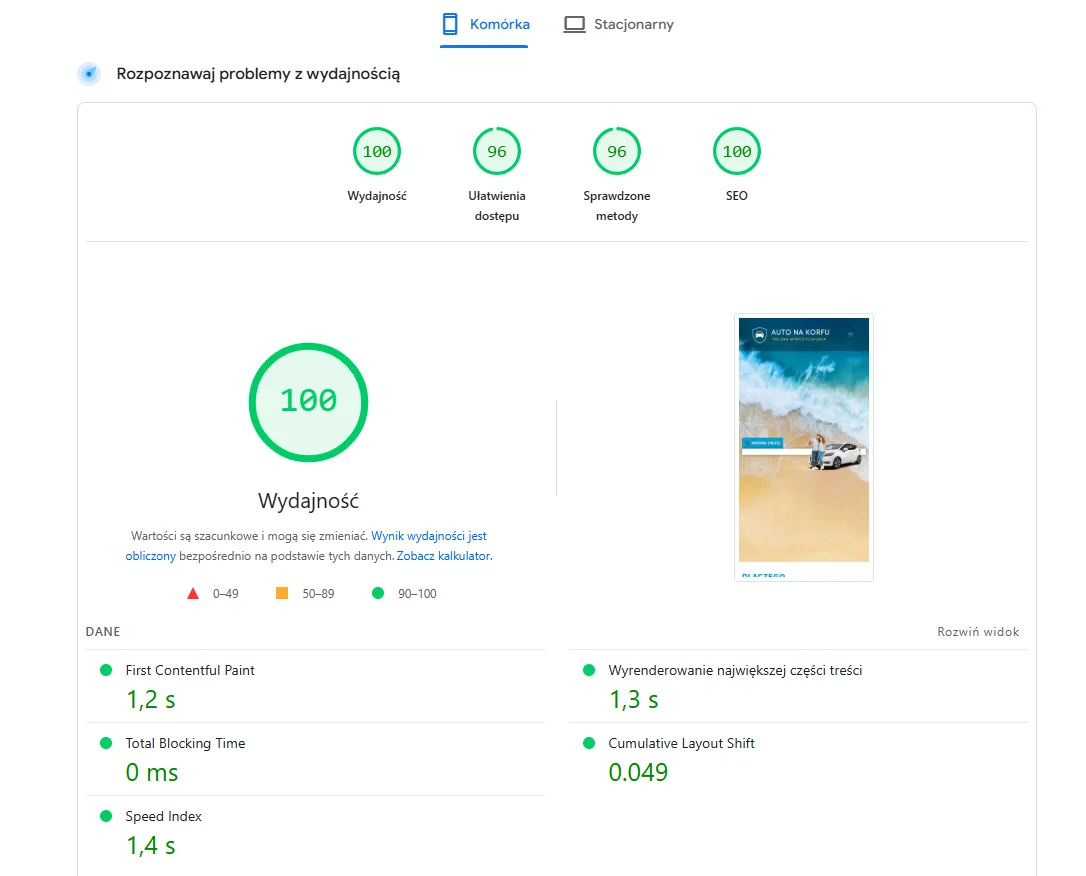The image size is (1086, 876).
Task: Click Rozwiń widok to expand metrics
Action: tap(978, 632)
